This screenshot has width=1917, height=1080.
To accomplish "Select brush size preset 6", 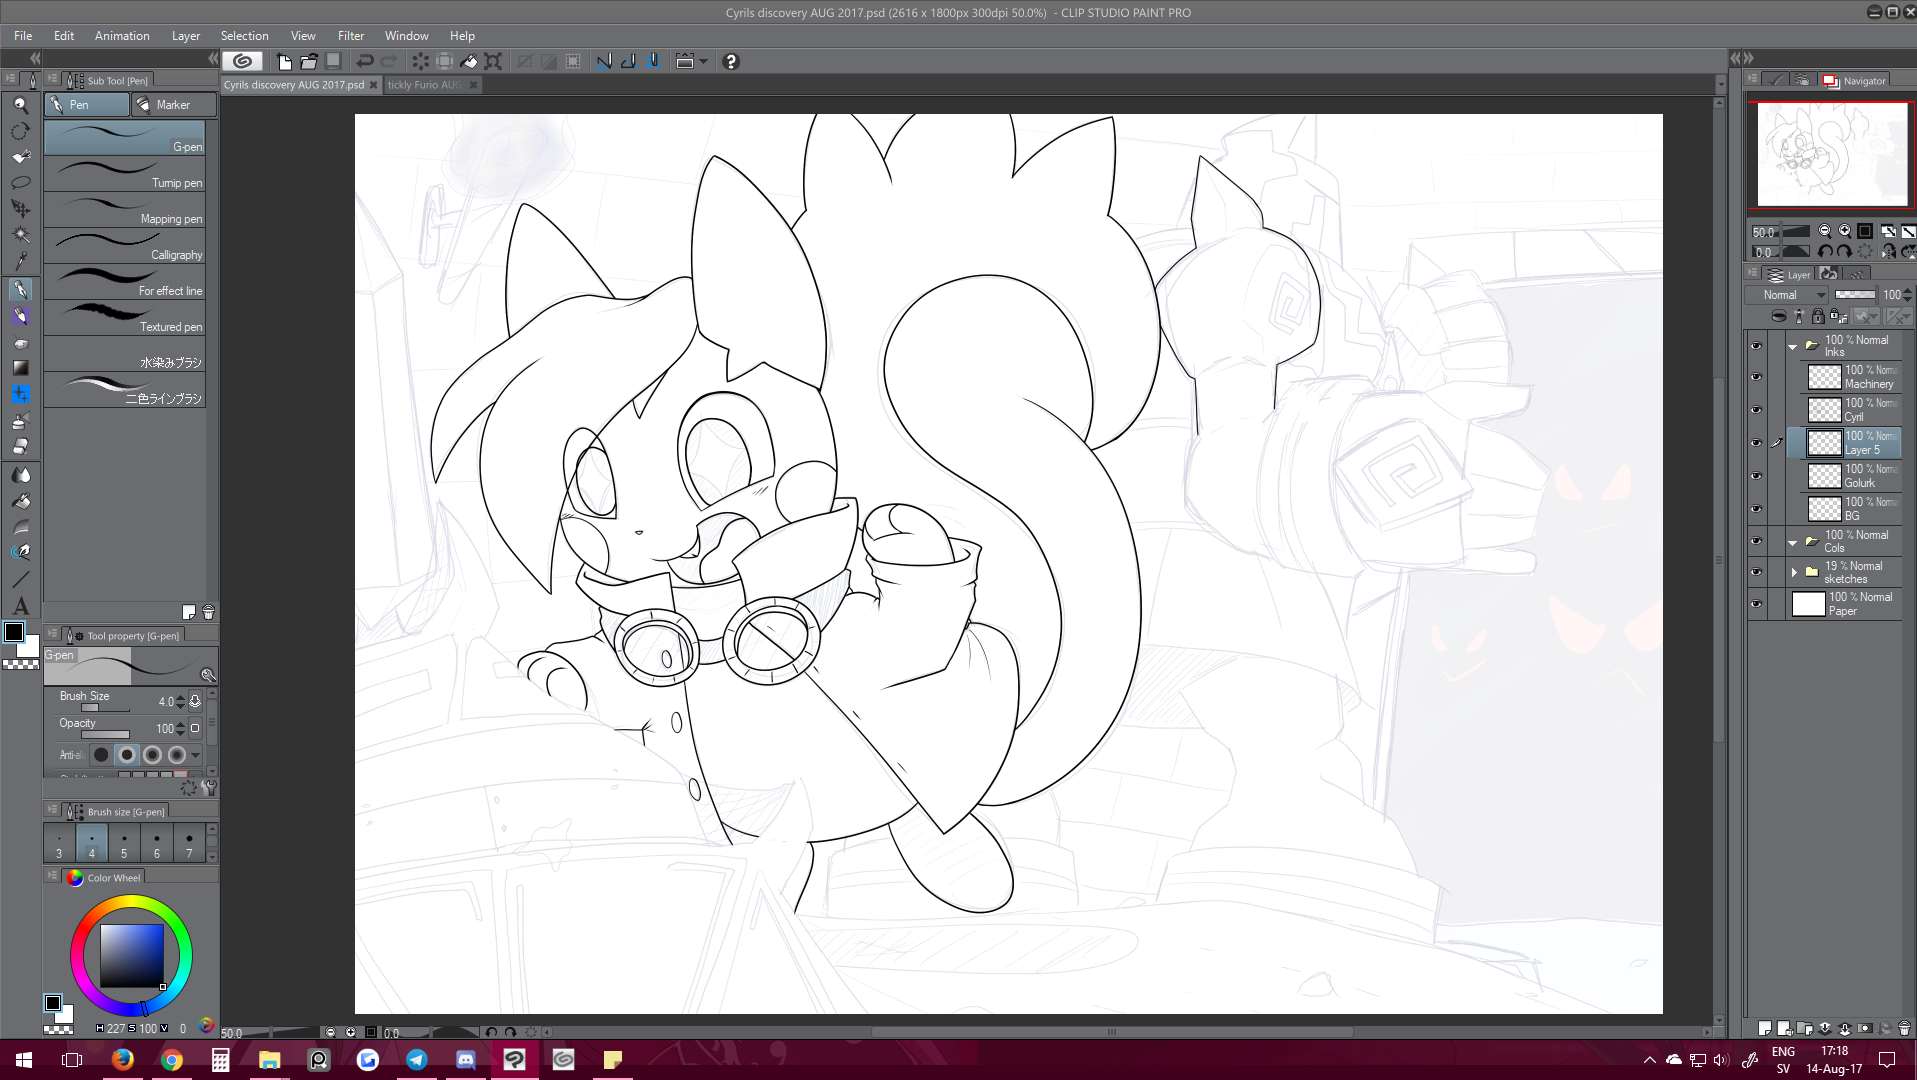I will [157, 843].
